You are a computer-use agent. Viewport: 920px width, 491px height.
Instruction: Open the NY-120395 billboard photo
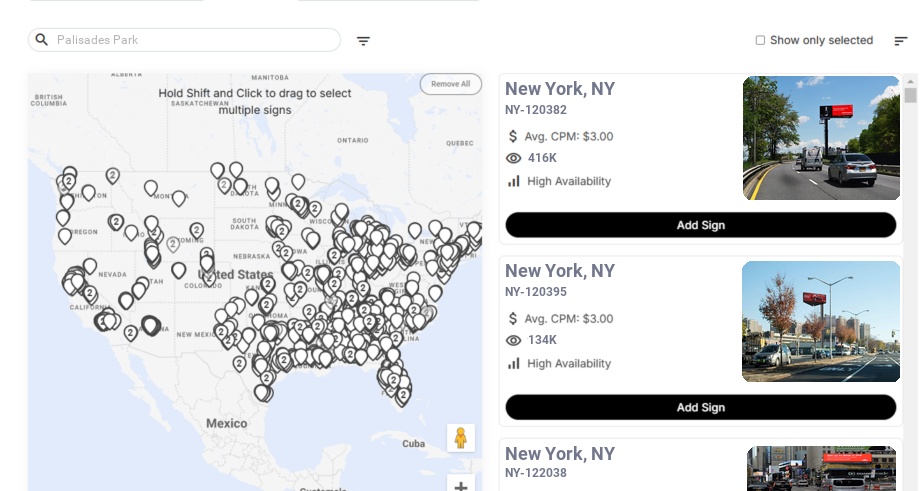pos(821,321)
